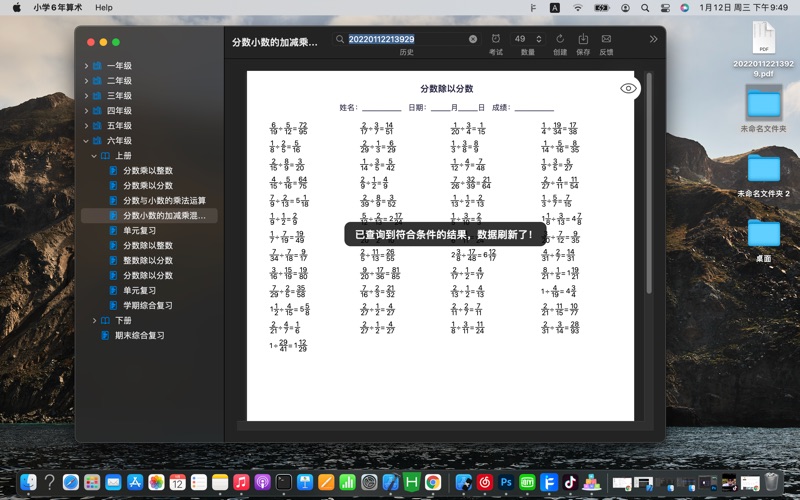Open the Apple menu

click(16, 7)
